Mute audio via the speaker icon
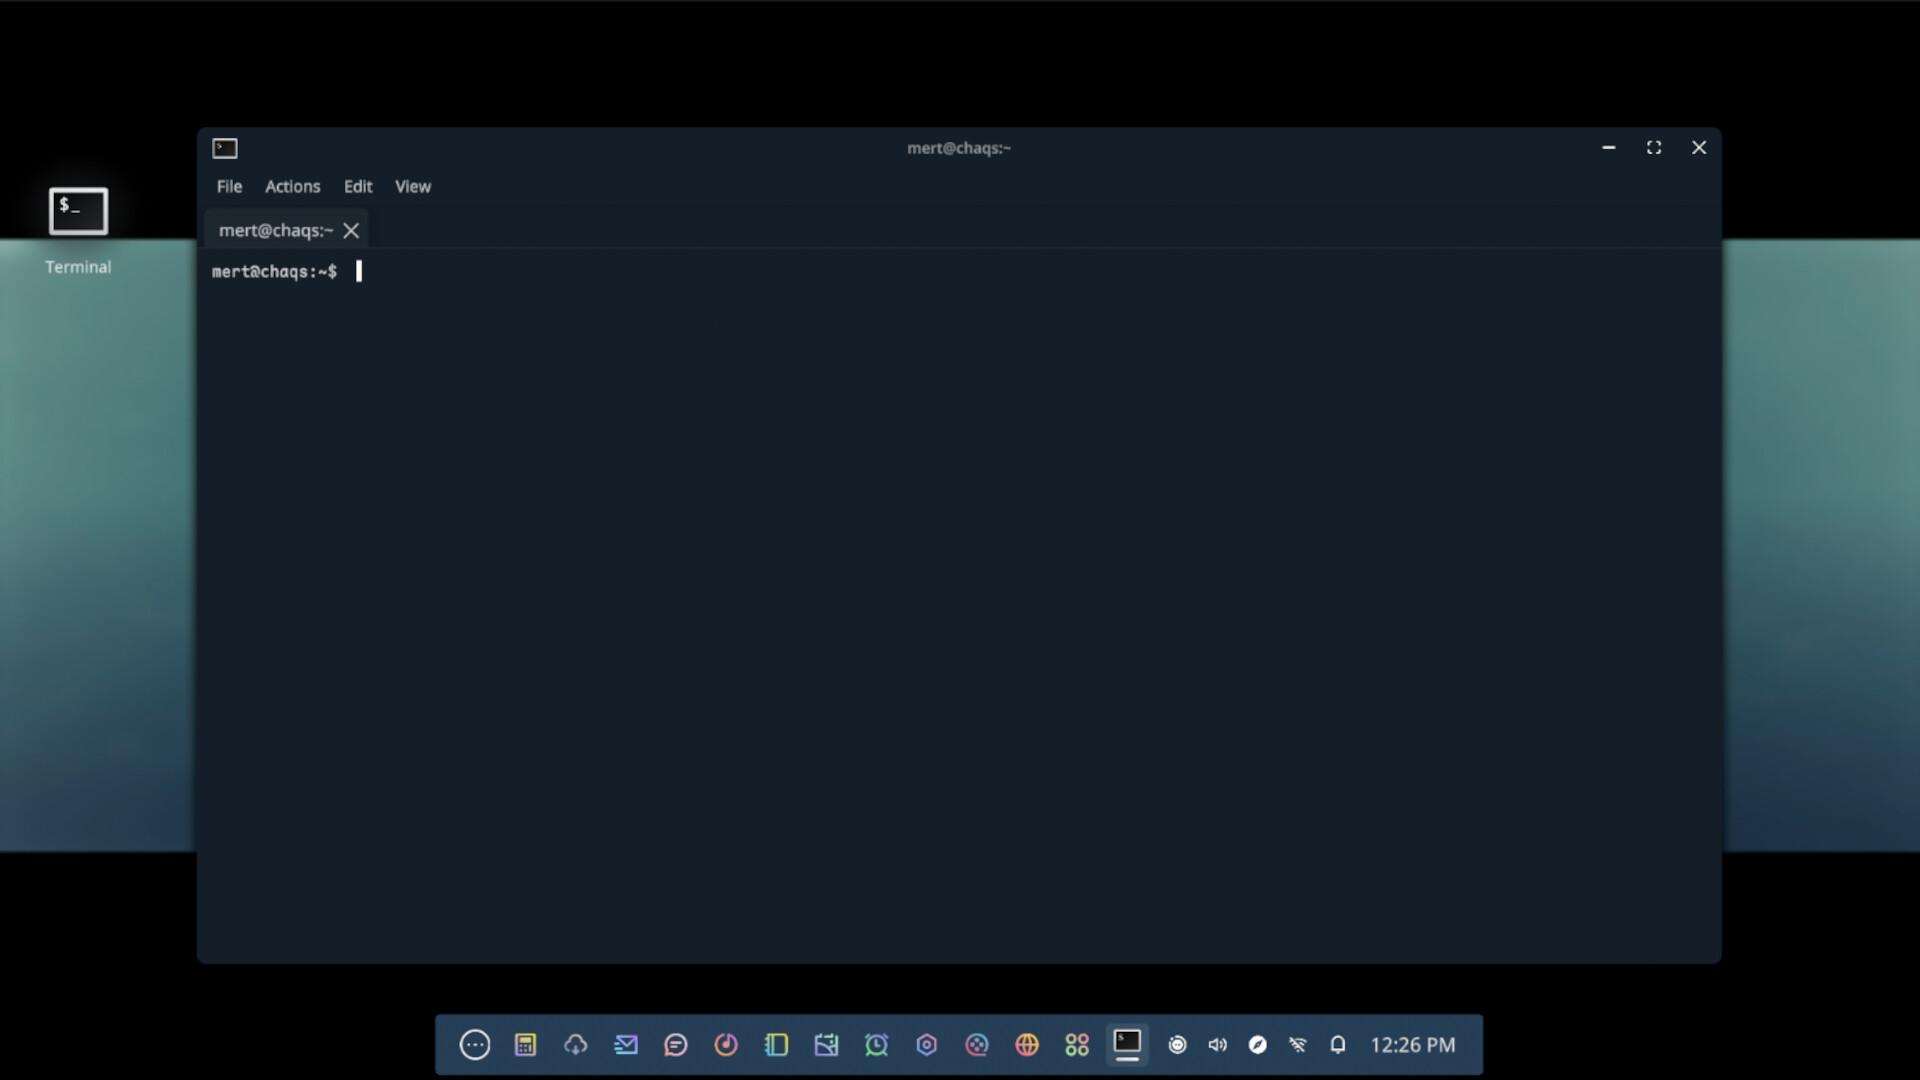Screen dimensions: 1920x1080 [x=1217, y=1044]
